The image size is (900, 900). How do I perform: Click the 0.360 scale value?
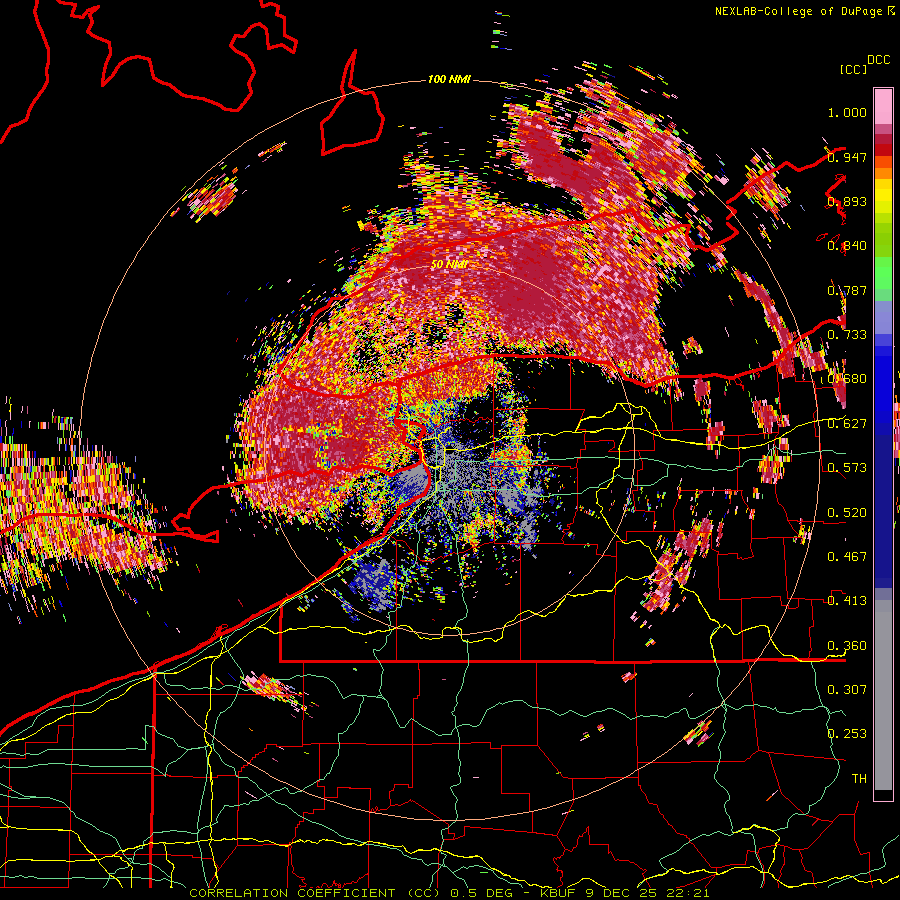pos(847,646)
